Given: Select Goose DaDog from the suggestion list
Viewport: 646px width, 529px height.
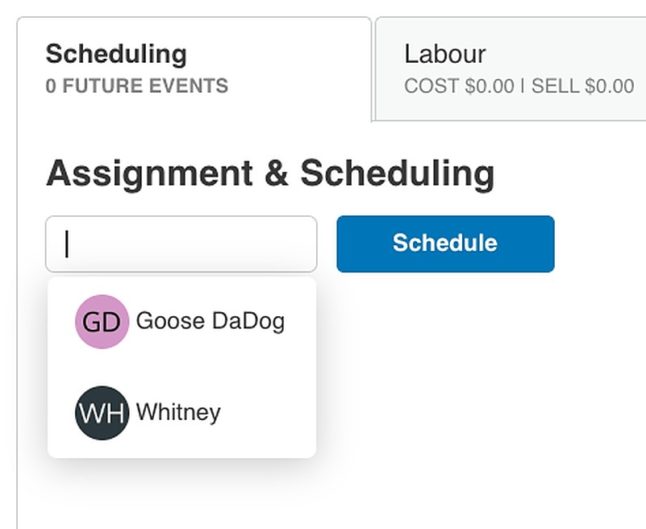Looking at the screenshot, I should click(182, 322).
